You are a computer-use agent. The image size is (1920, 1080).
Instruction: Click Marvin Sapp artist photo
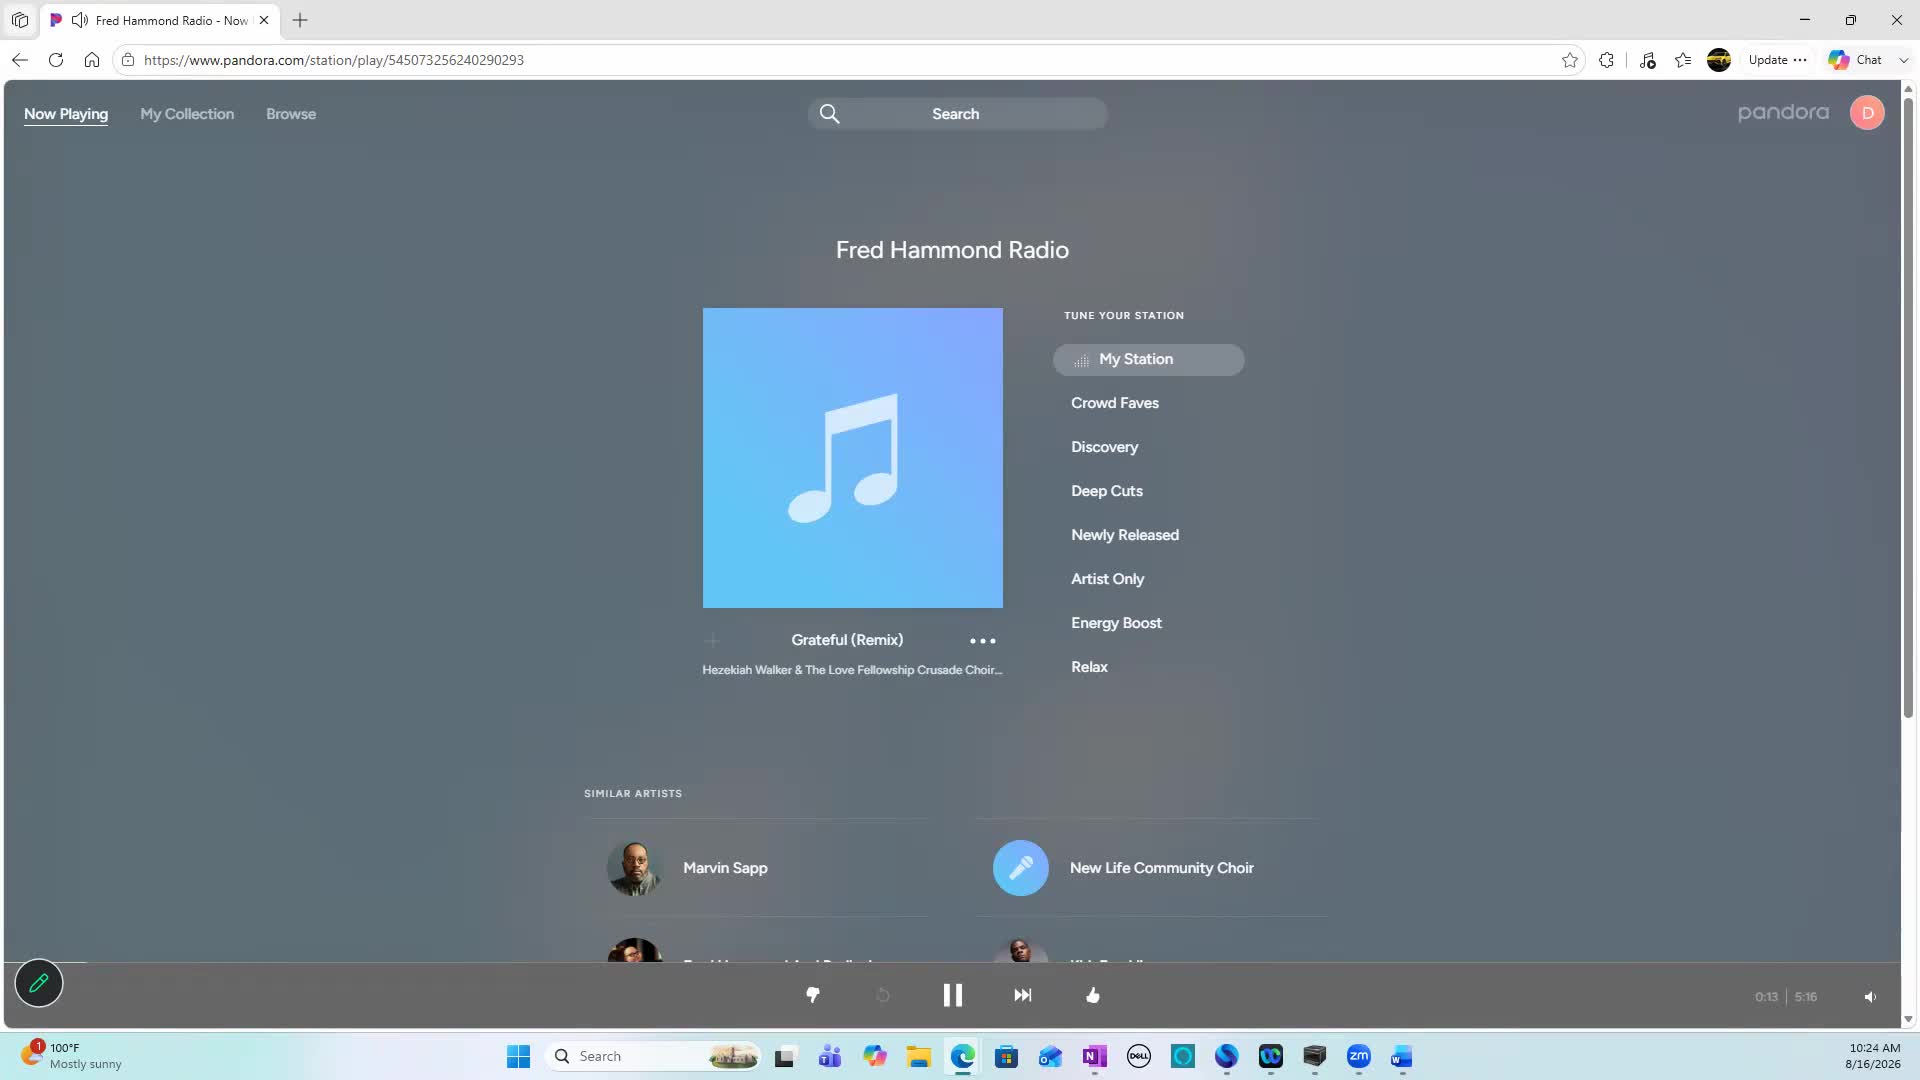635,868
